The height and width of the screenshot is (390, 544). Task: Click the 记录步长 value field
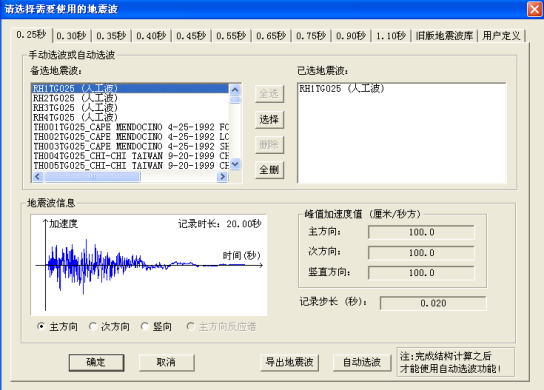click(x=433, y=303)
